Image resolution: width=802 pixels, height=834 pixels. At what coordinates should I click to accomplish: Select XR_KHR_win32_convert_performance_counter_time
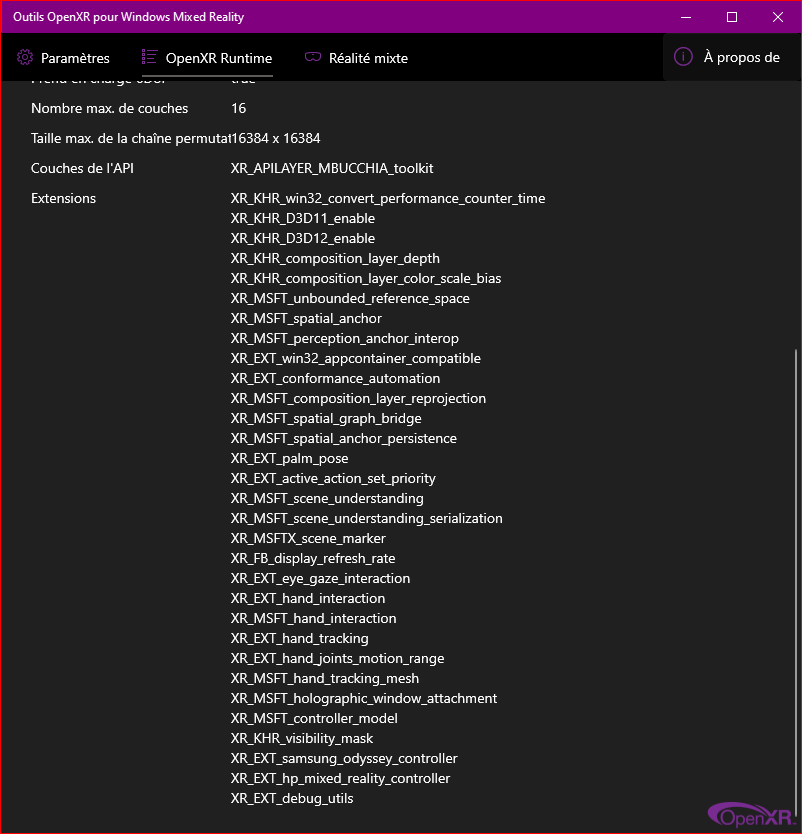click(388, 198)
